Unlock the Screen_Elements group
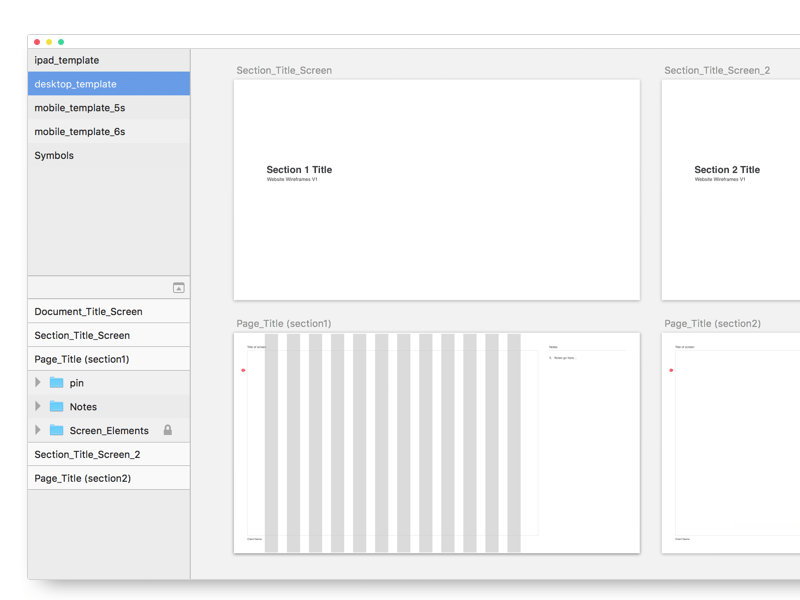 (168, 430)
